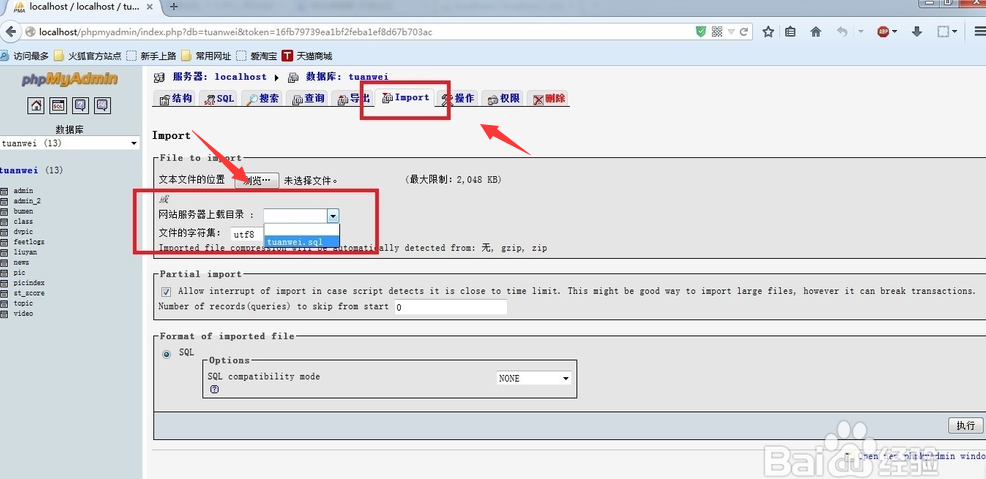Toggle the Allow interrupt of import checkbox

[166, 291]
